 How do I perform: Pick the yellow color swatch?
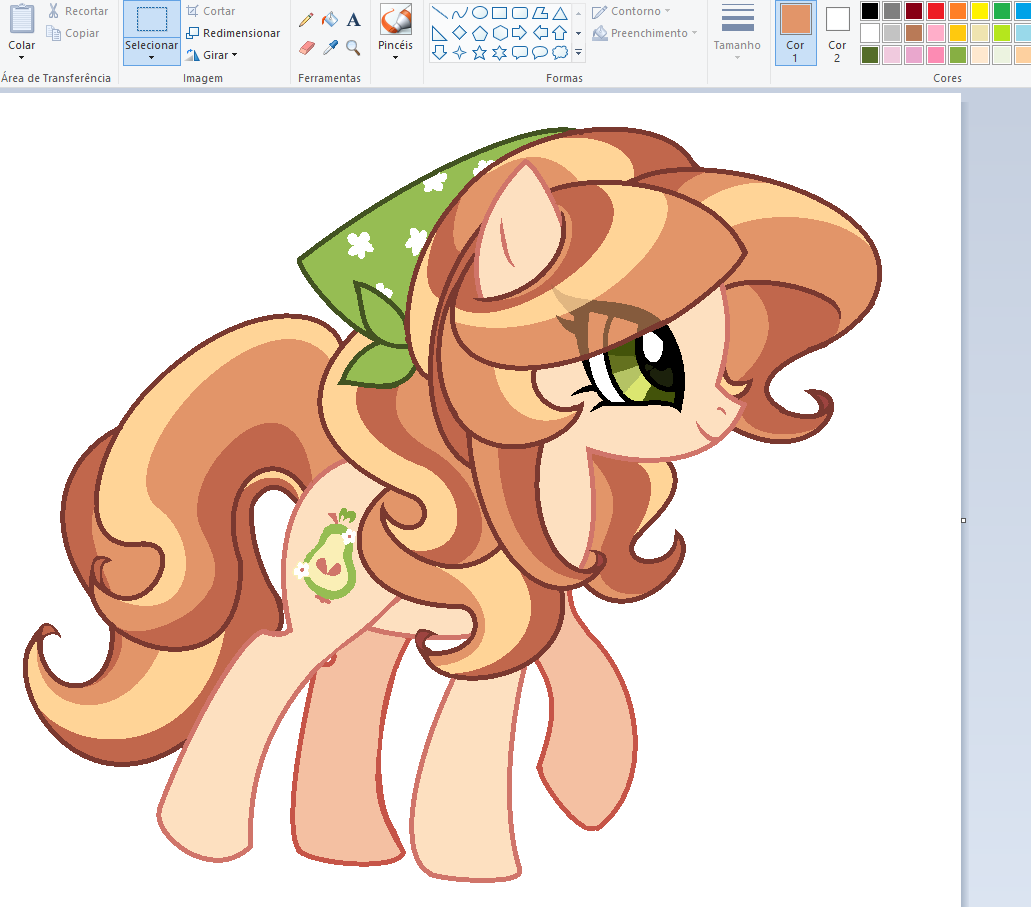click(980, 11)
